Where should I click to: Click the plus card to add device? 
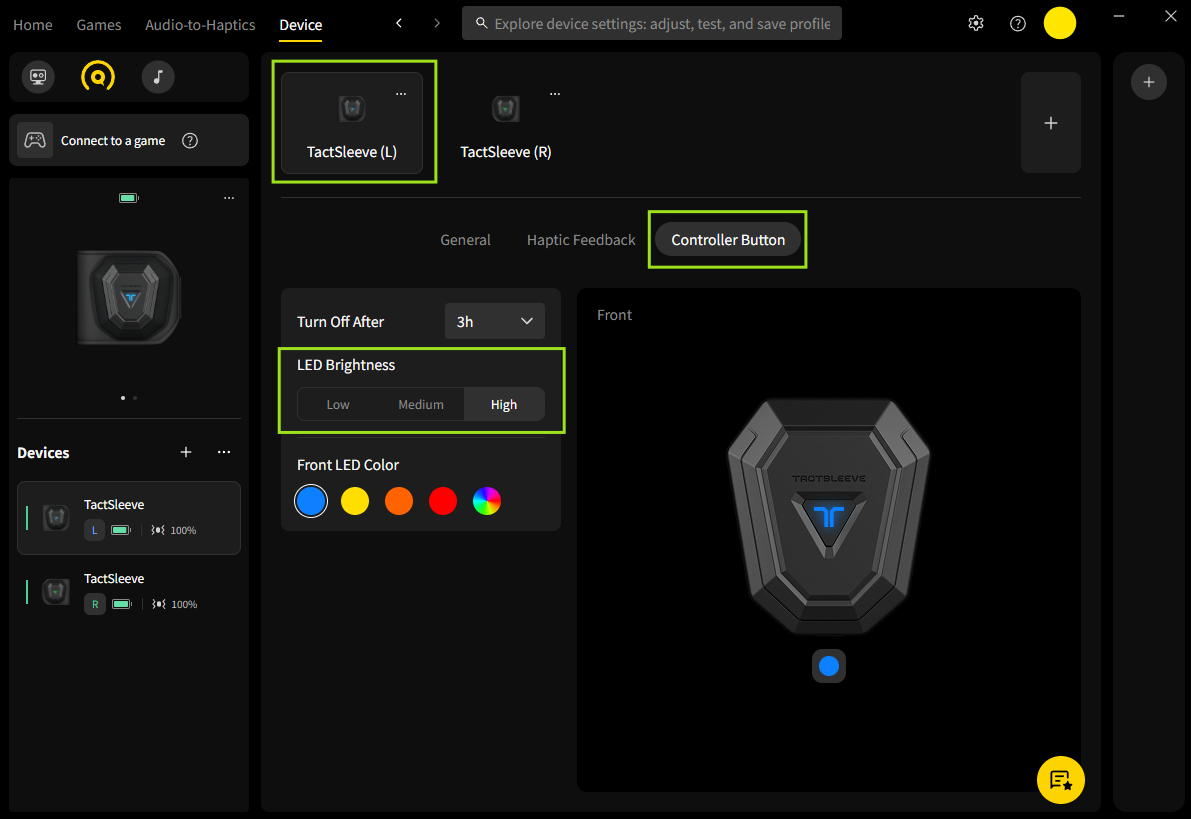coord(1050,123)
